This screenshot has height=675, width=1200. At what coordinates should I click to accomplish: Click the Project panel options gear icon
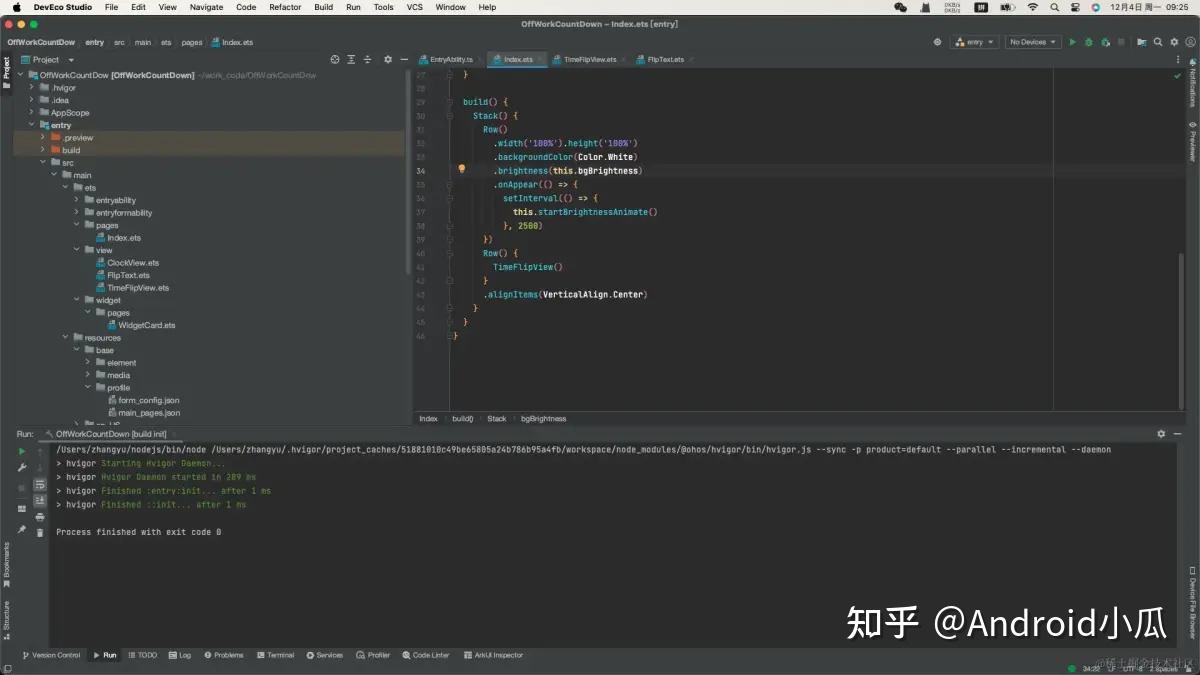[x=388, y=60]
